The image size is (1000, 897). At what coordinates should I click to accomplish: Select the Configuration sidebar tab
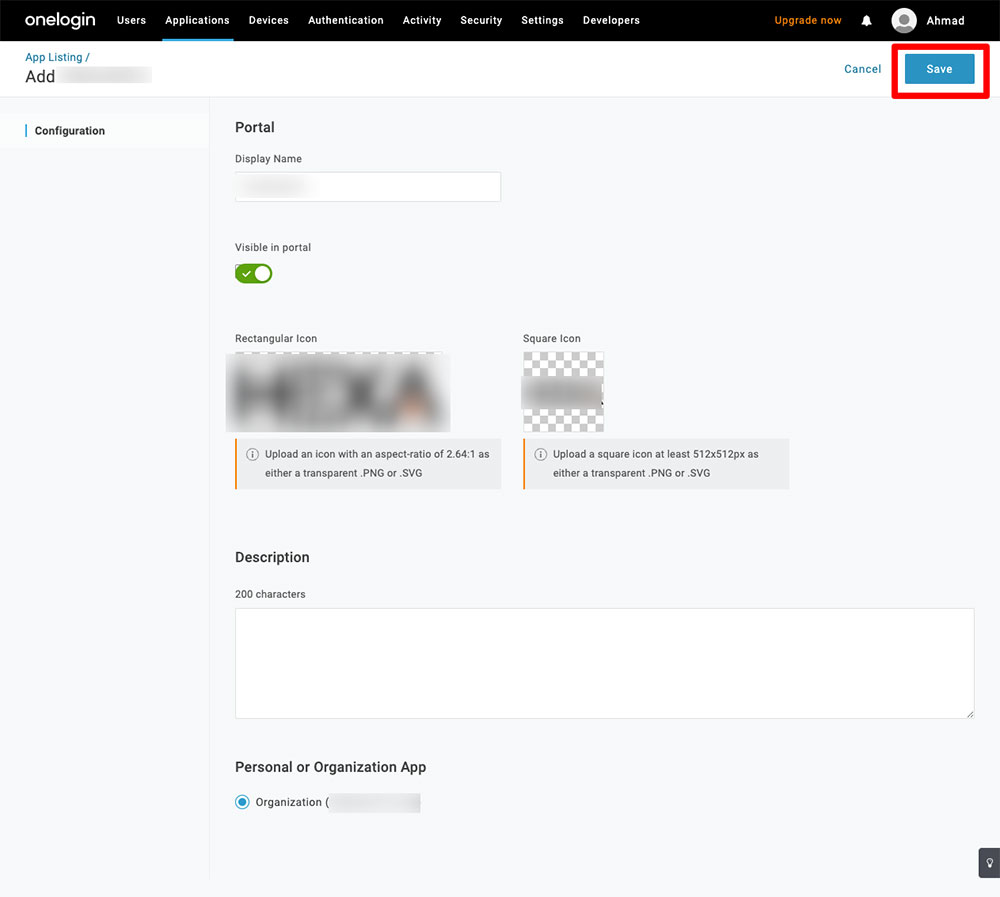pyautogui.click(x=70, y=131)
